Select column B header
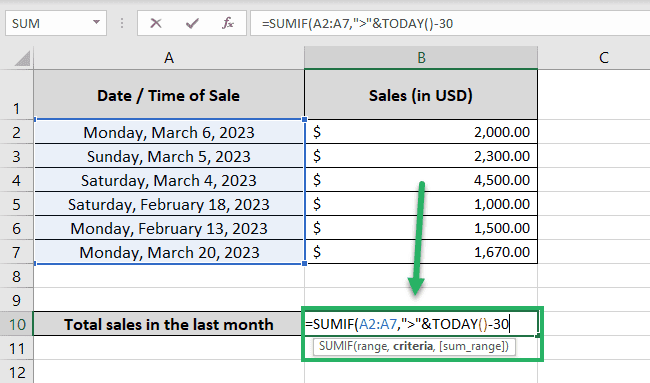This screenshot has height=383, width=650. (x=421, y=58)
